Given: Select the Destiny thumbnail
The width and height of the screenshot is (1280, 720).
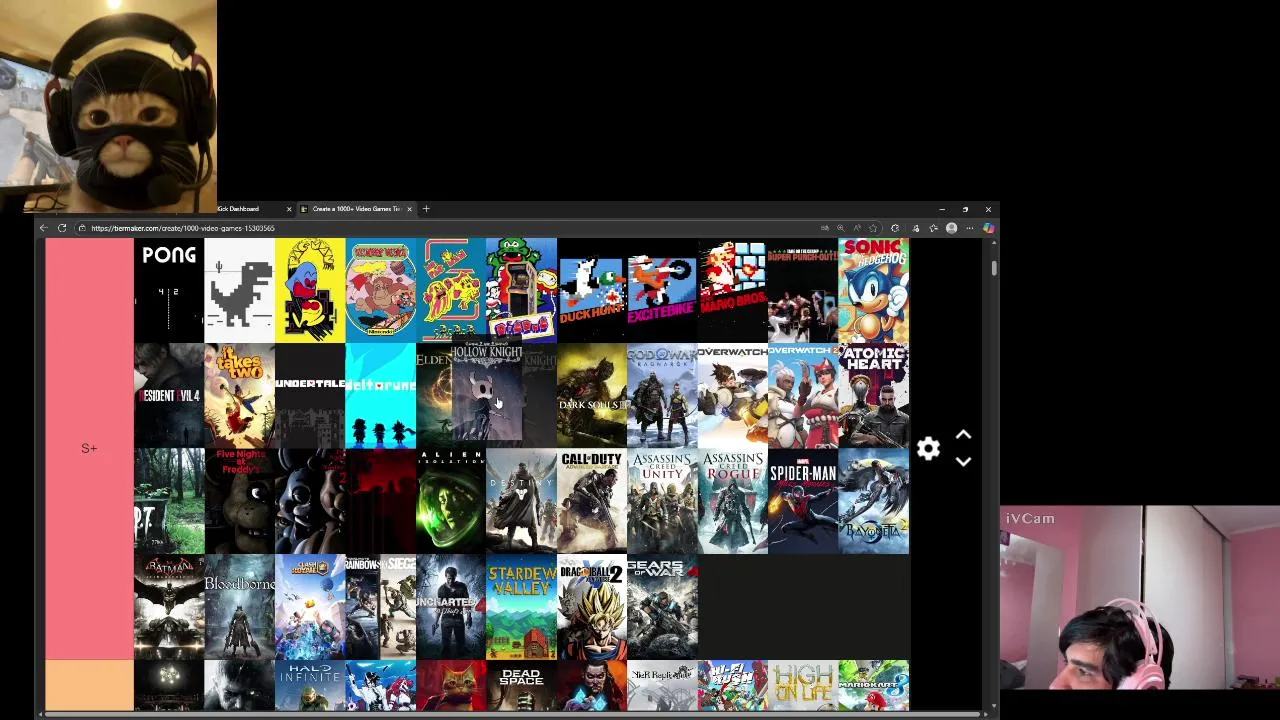Looking at the screenshot, I should click(x=521, y=501).
